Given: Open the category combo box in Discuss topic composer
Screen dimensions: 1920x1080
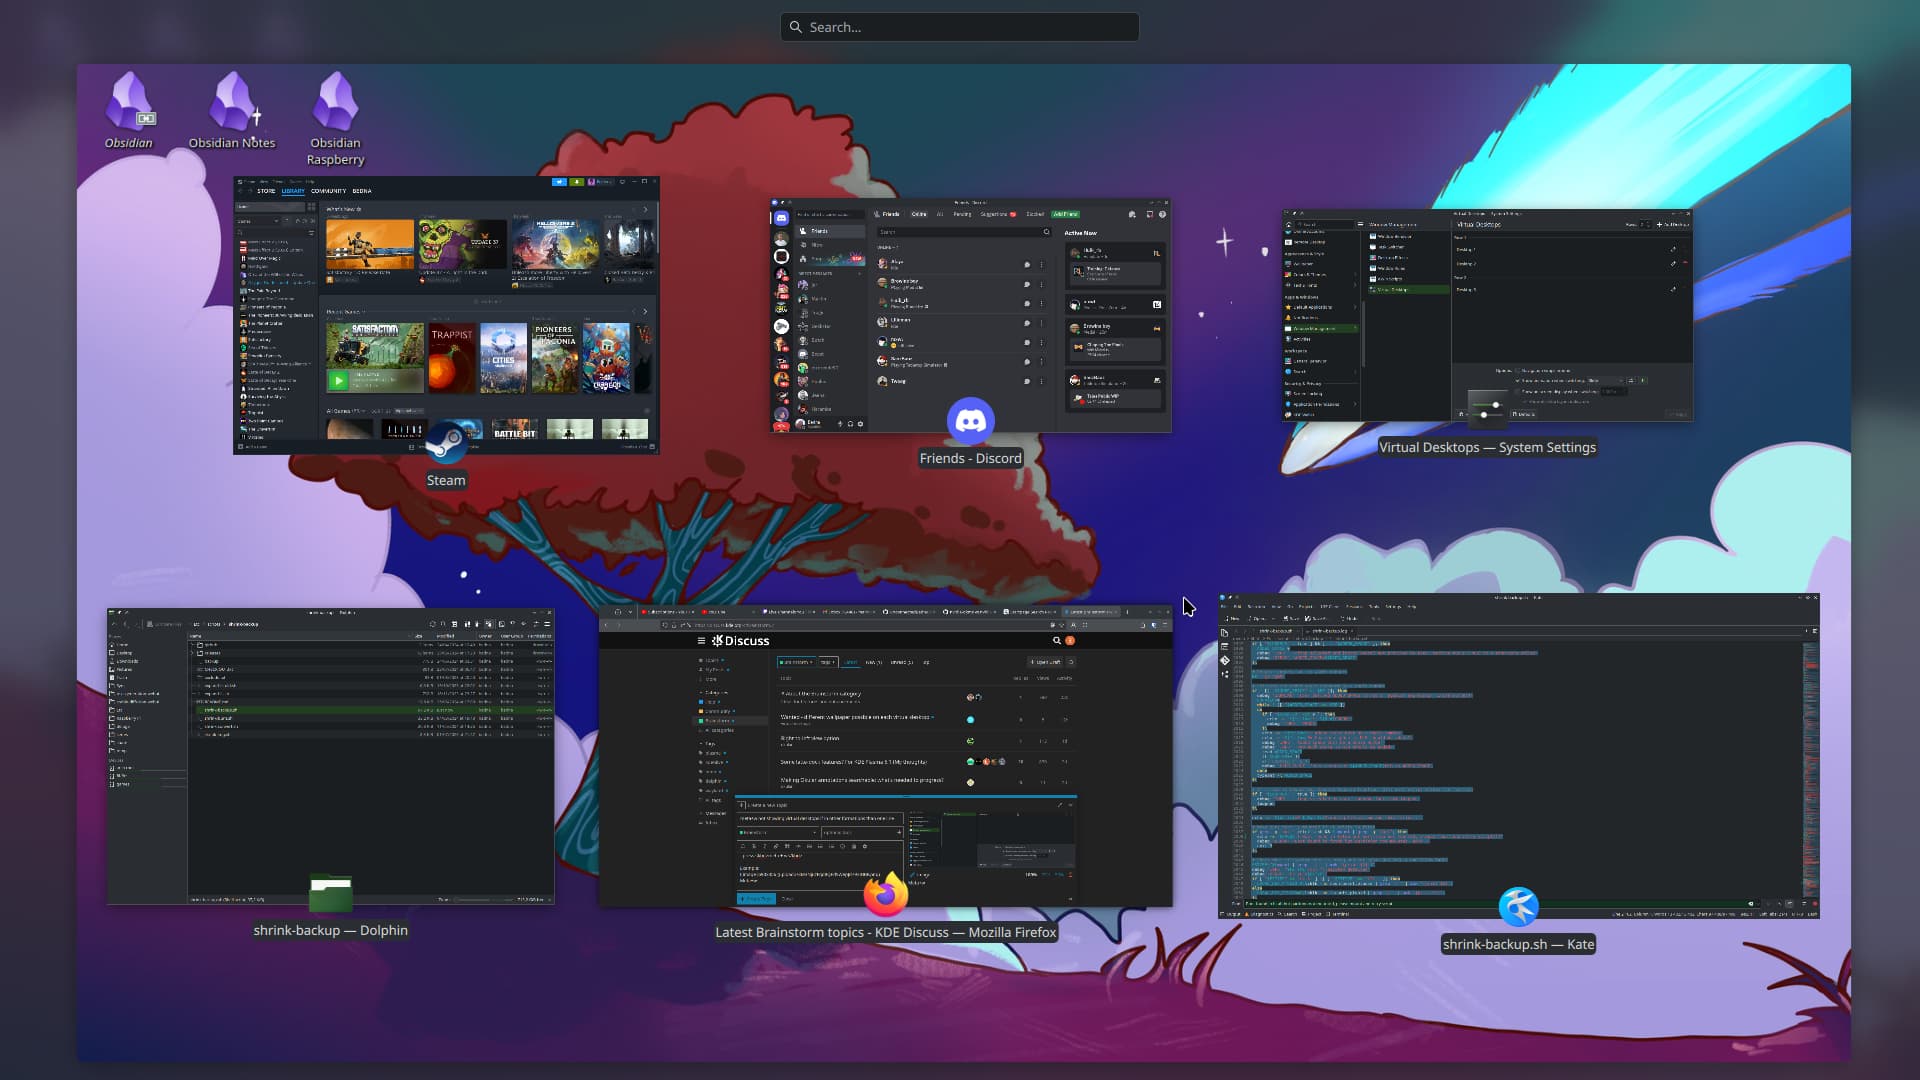Looking at the screenshot, I should [x=778, y=832].
